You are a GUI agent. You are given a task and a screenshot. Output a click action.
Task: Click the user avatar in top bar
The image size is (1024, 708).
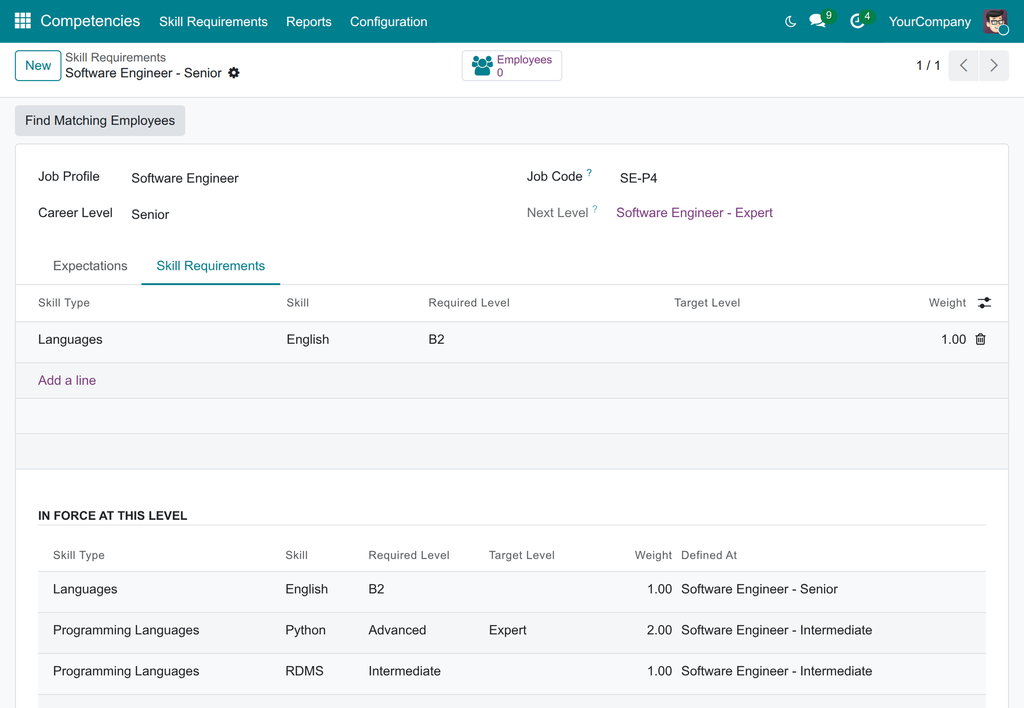click(995, 22)
